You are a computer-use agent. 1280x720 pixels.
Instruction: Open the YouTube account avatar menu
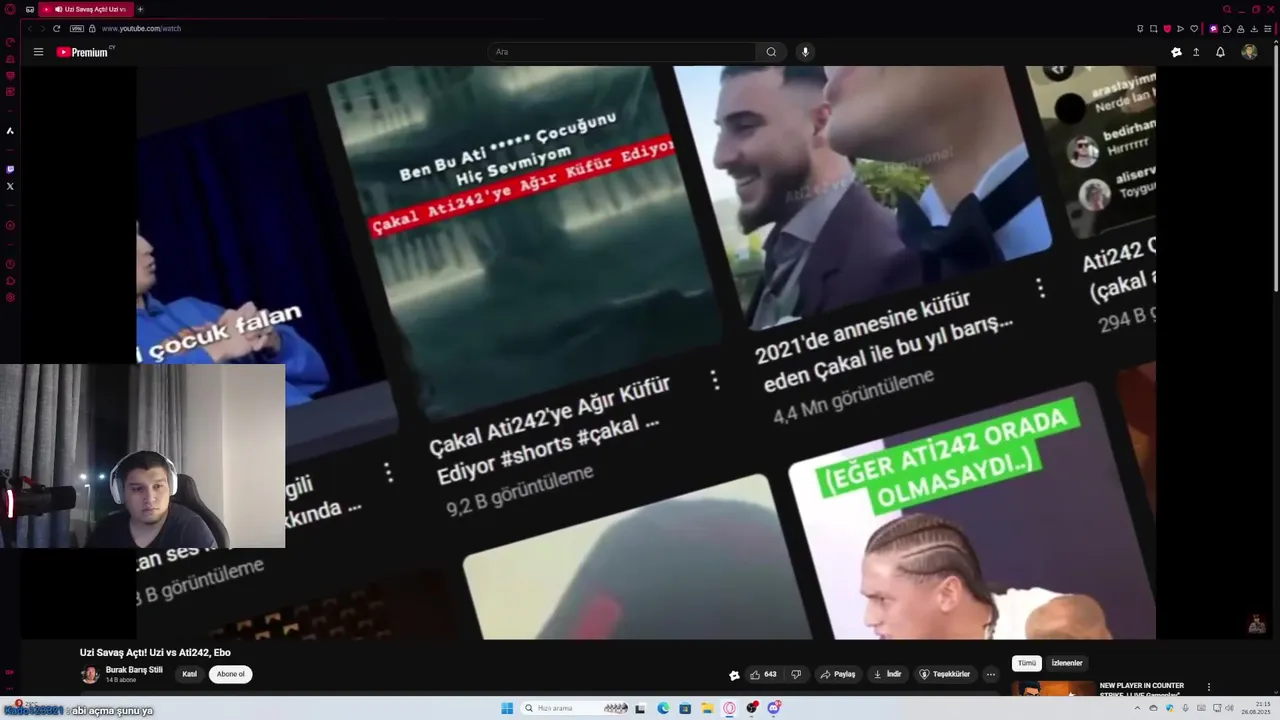click(1249, 52)
